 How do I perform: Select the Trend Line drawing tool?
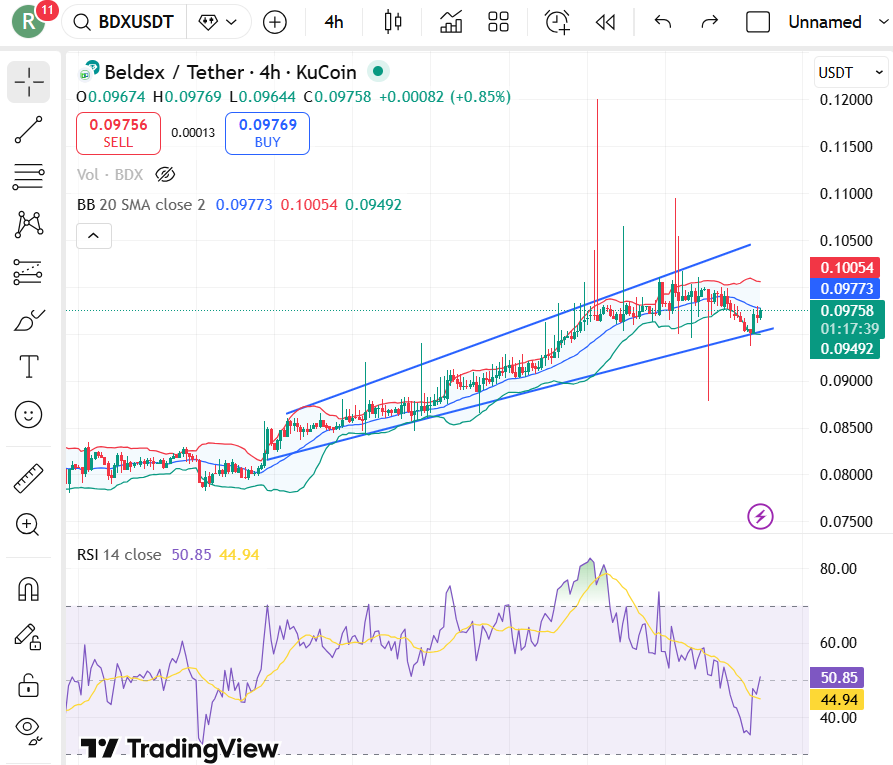pyautogui.click(x=28, y=130)
